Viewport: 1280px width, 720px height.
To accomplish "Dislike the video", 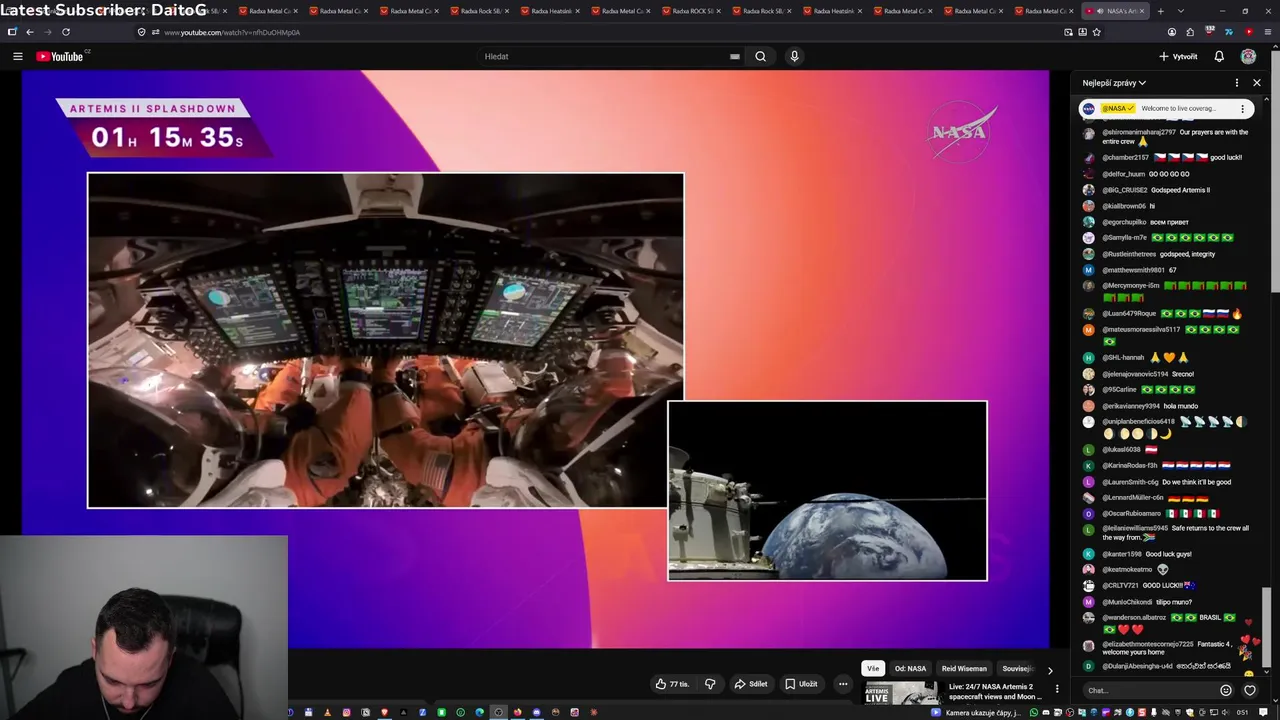I will [710, 684].
